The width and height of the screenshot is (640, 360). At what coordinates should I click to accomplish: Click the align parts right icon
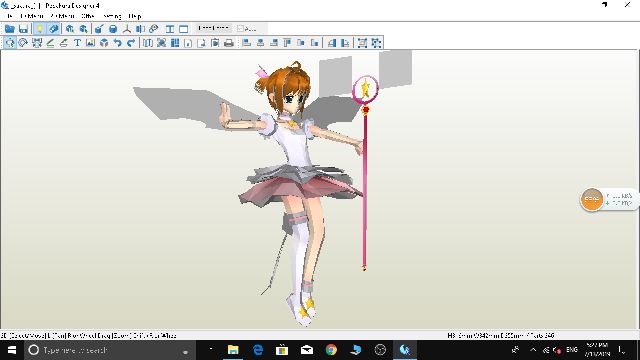coord(274,42)
